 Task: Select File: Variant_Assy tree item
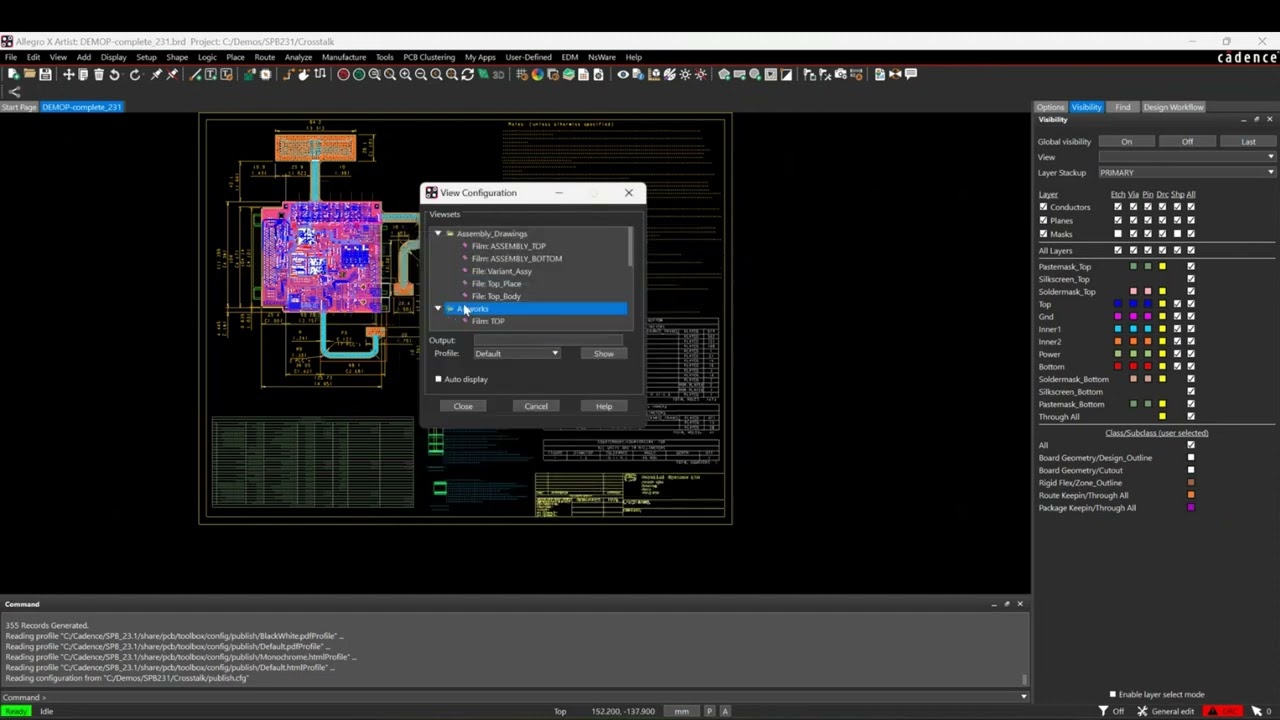[x=501, y=271]
